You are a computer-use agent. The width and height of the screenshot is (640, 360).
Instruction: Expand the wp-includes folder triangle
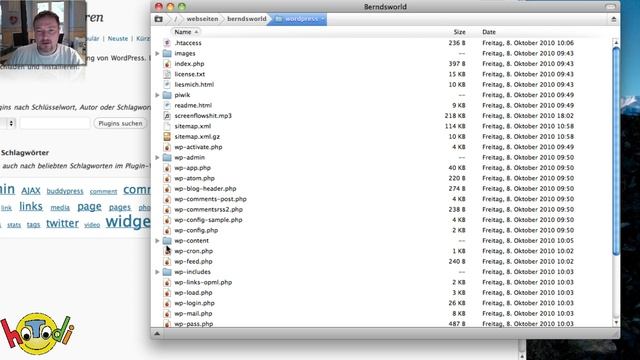coord(157,272)
